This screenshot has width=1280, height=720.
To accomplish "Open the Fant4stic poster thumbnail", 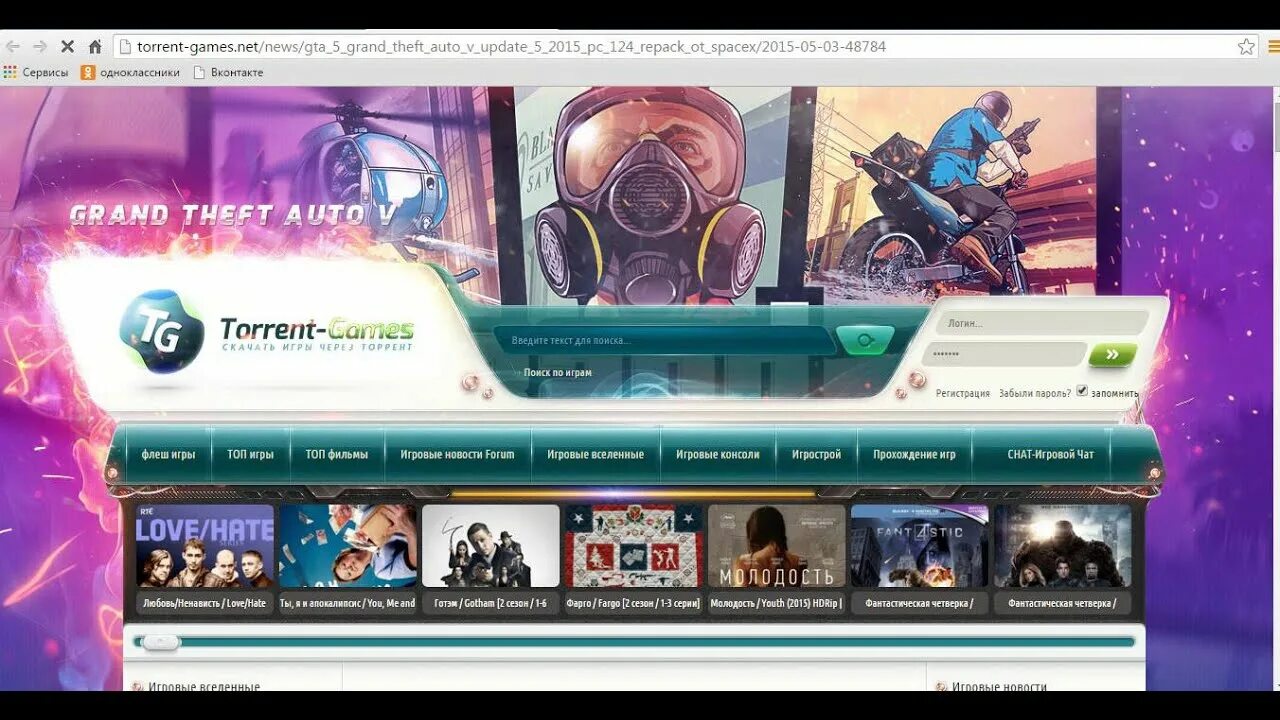I will pyautogui.click(x=919, y=545).
